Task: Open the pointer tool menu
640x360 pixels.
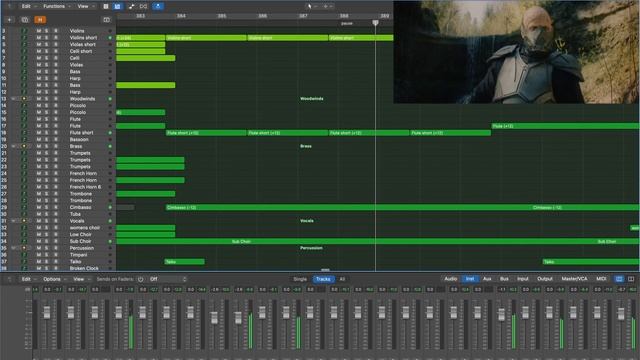Action: [x=312, y=6]
